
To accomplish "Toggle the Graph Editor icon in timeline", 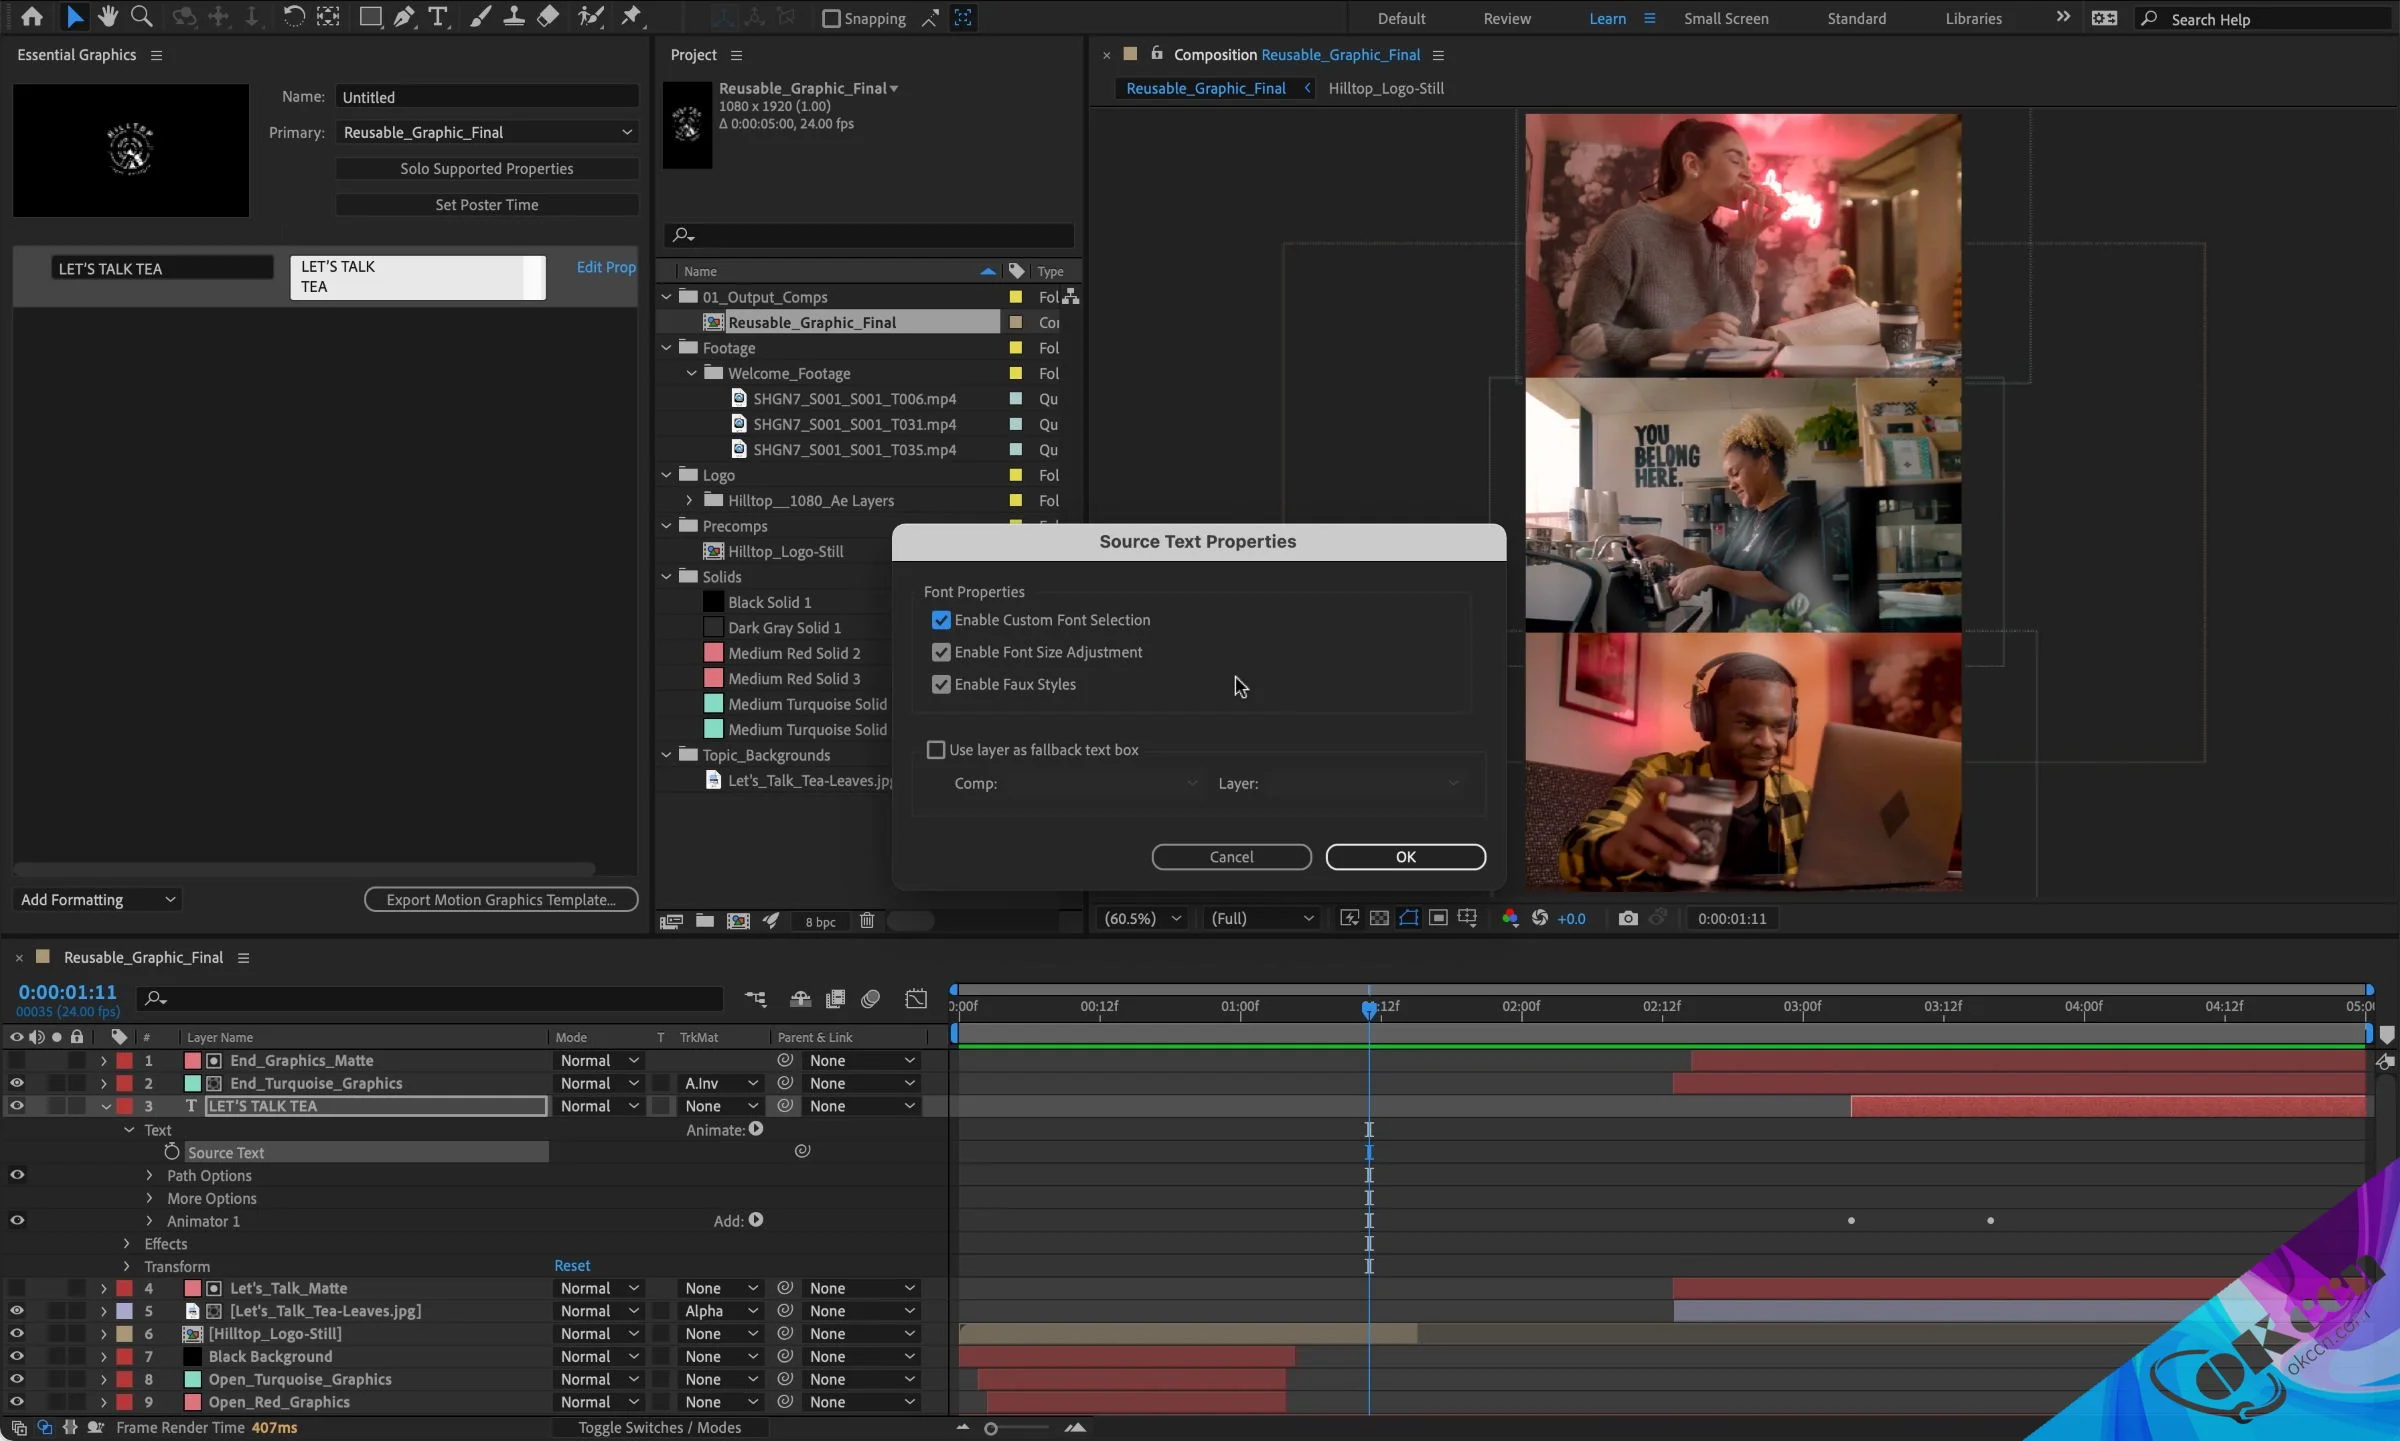I will [x=916, y=998].
